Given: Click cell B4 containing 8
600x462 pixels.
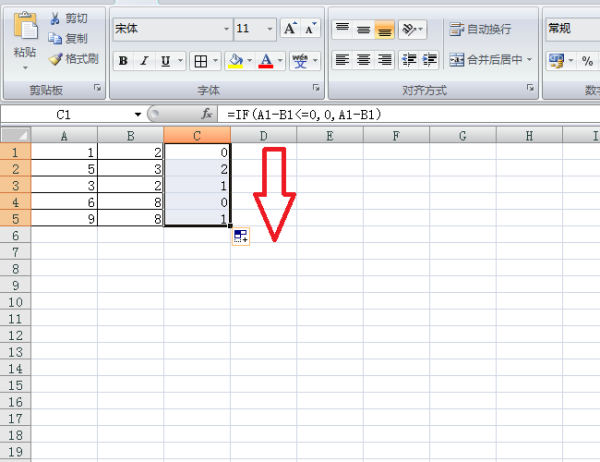Looking at the screenshot, I should tap(130, 202).
